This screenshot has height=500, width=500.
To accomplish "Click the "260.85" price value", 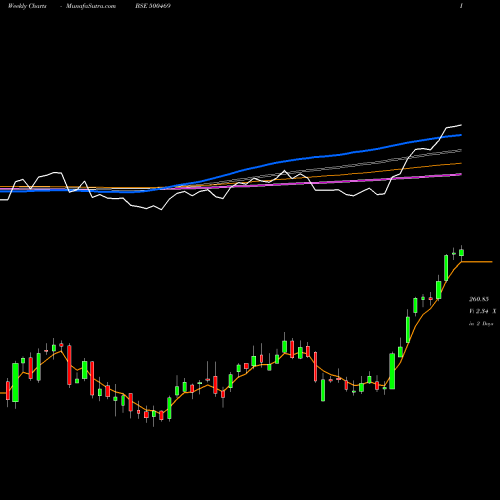I will 479,299.
